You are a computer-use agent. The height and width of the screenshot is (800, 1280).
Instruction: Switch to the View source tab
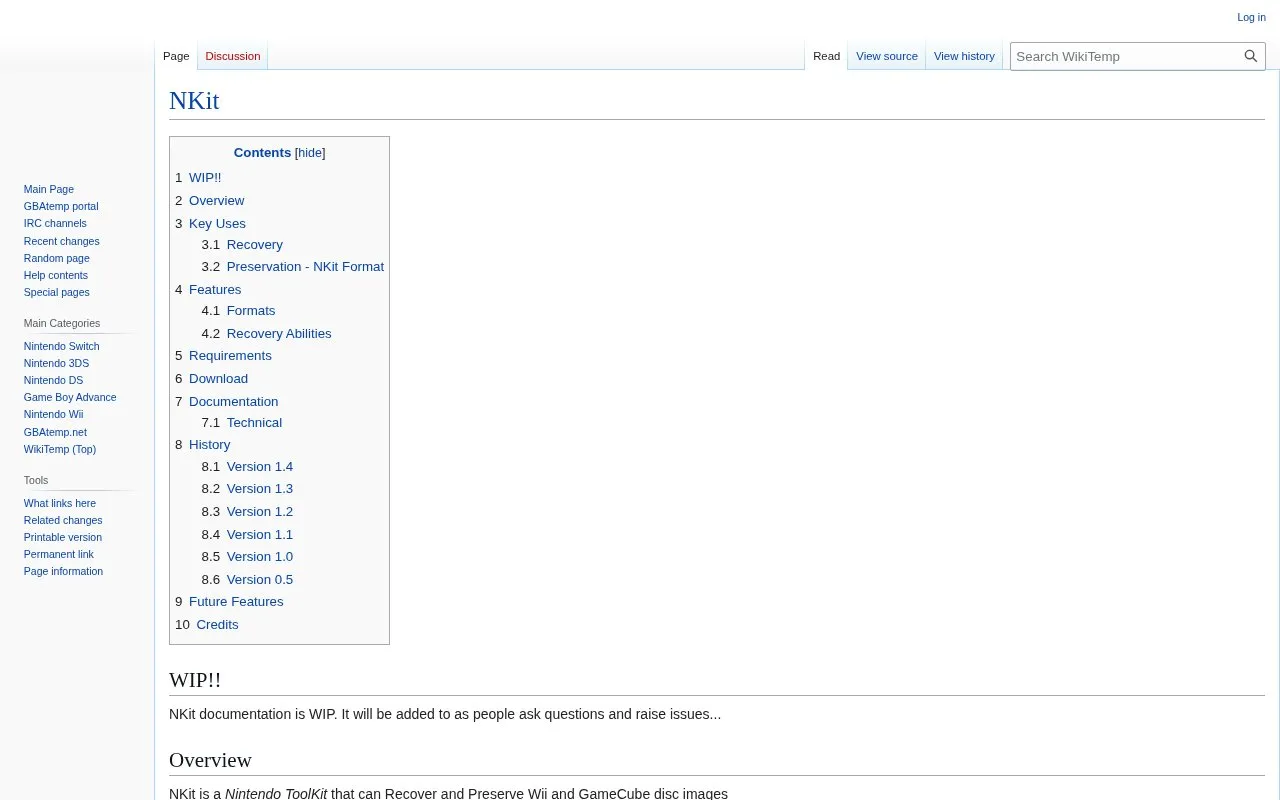pyautogui.click(x=887, y=56)
